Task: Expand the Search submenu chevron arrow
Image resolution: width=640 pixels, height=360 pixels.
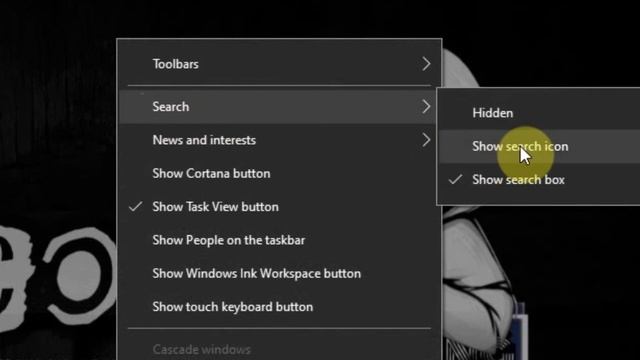Action: pyautogui.click(x=426, y=107)
